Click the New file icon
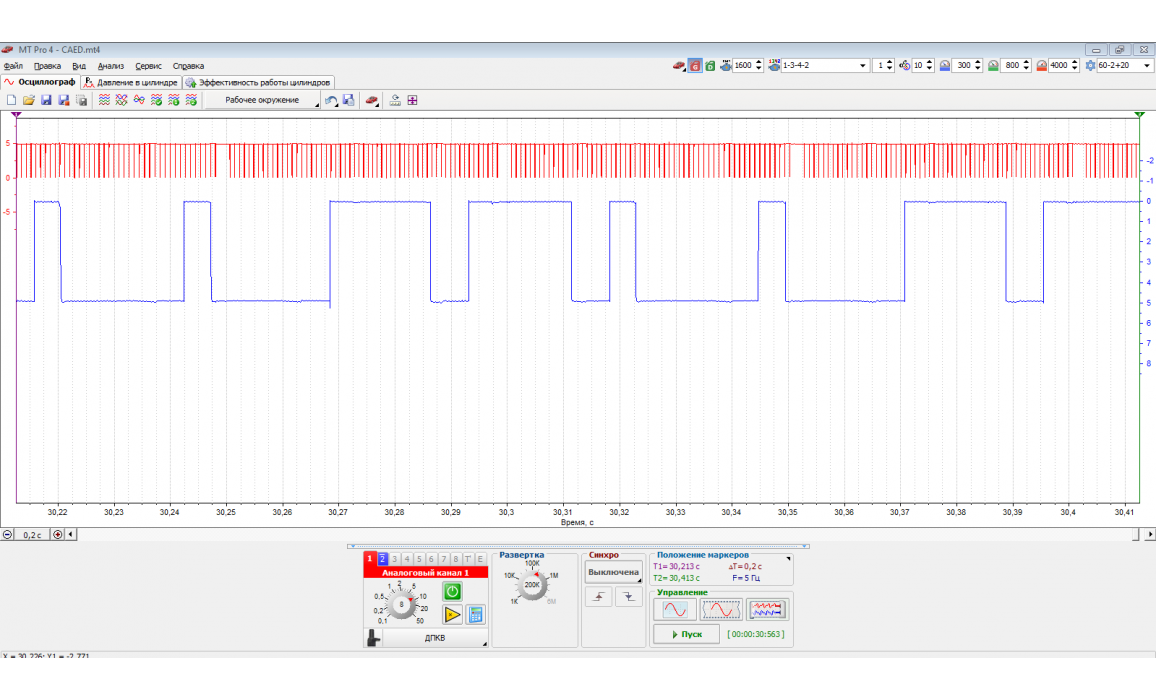This screenshot has height=700, width=1156. [x=11, y=100]
